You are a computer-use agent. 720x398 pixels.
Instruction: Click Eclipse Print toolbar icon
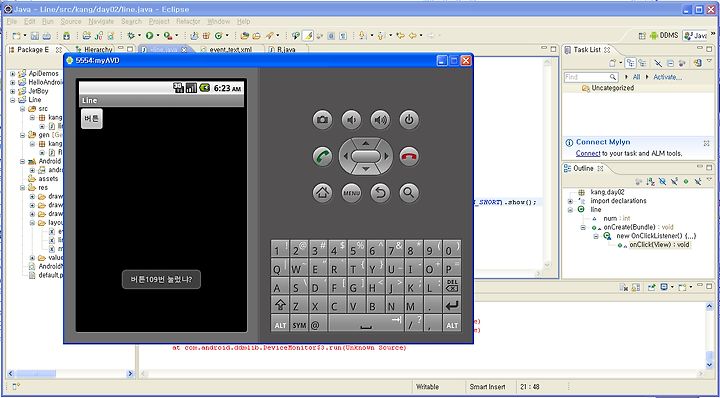pyautogui.click(x=47, y=36)
